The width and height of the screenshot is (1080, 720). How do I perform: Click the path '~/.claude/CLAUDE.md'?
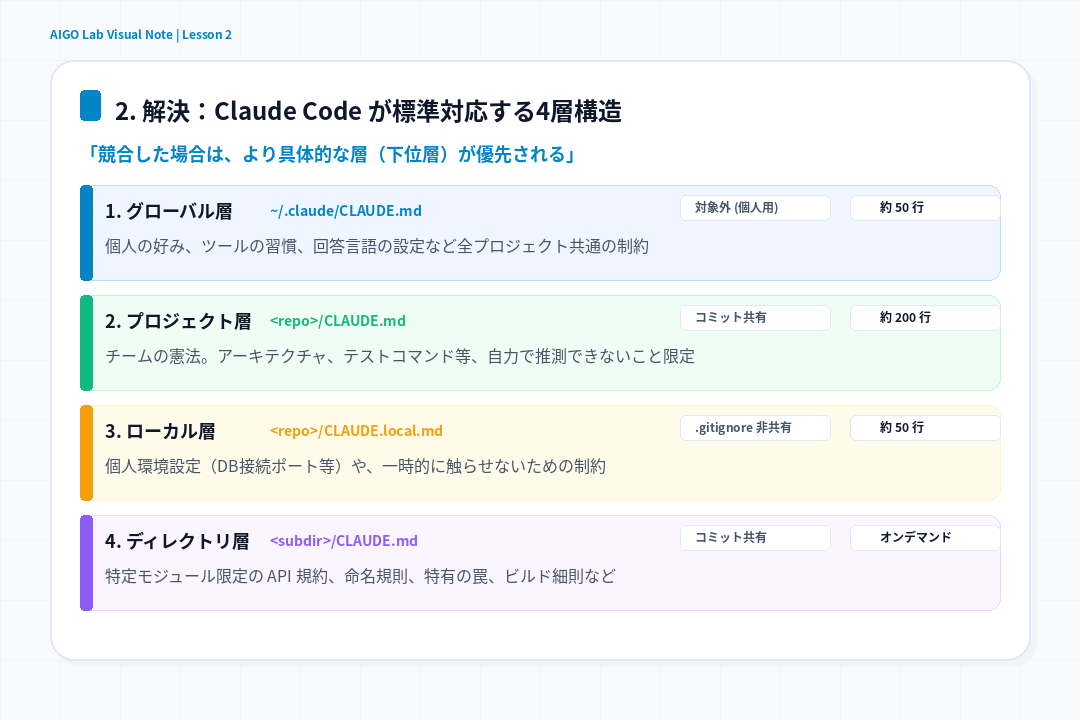(346, 211)
